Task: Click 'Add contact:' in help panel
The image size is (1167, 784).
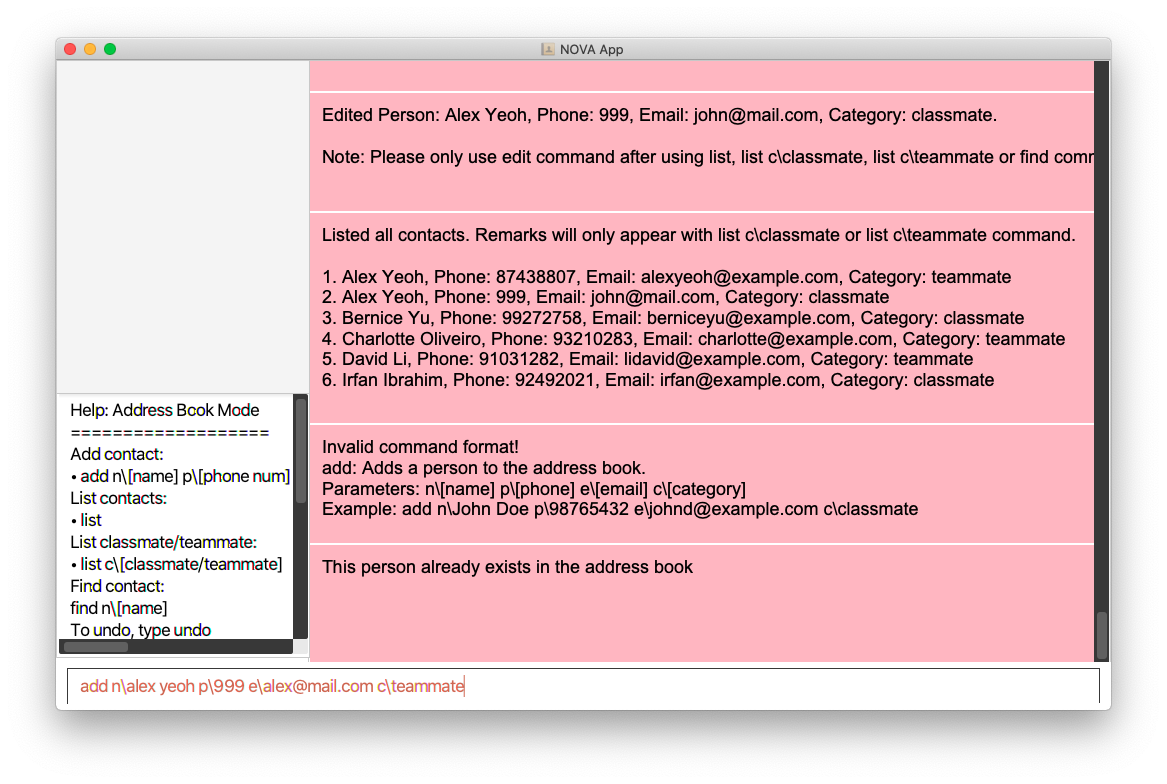Action: pyautogui.click(x=117, y=454)
